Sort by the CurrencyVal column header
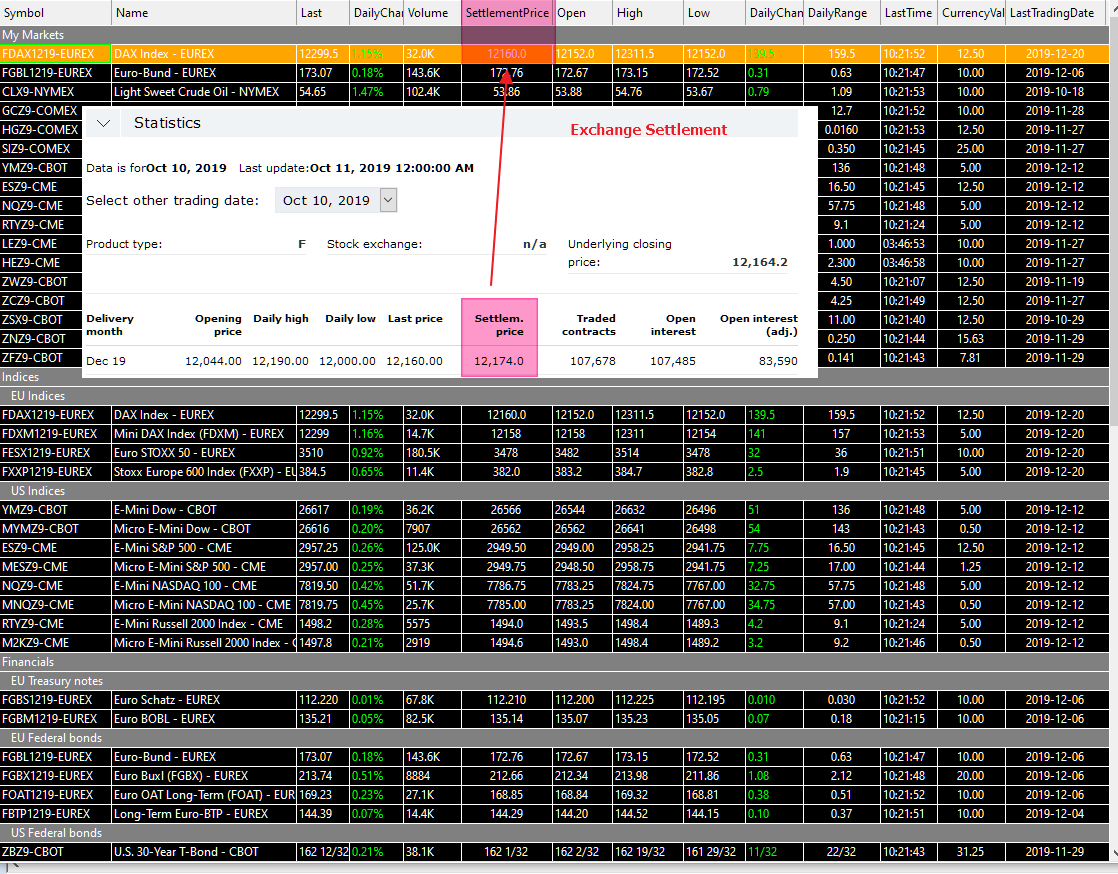The image size is (1118, 874). [972, 13]
